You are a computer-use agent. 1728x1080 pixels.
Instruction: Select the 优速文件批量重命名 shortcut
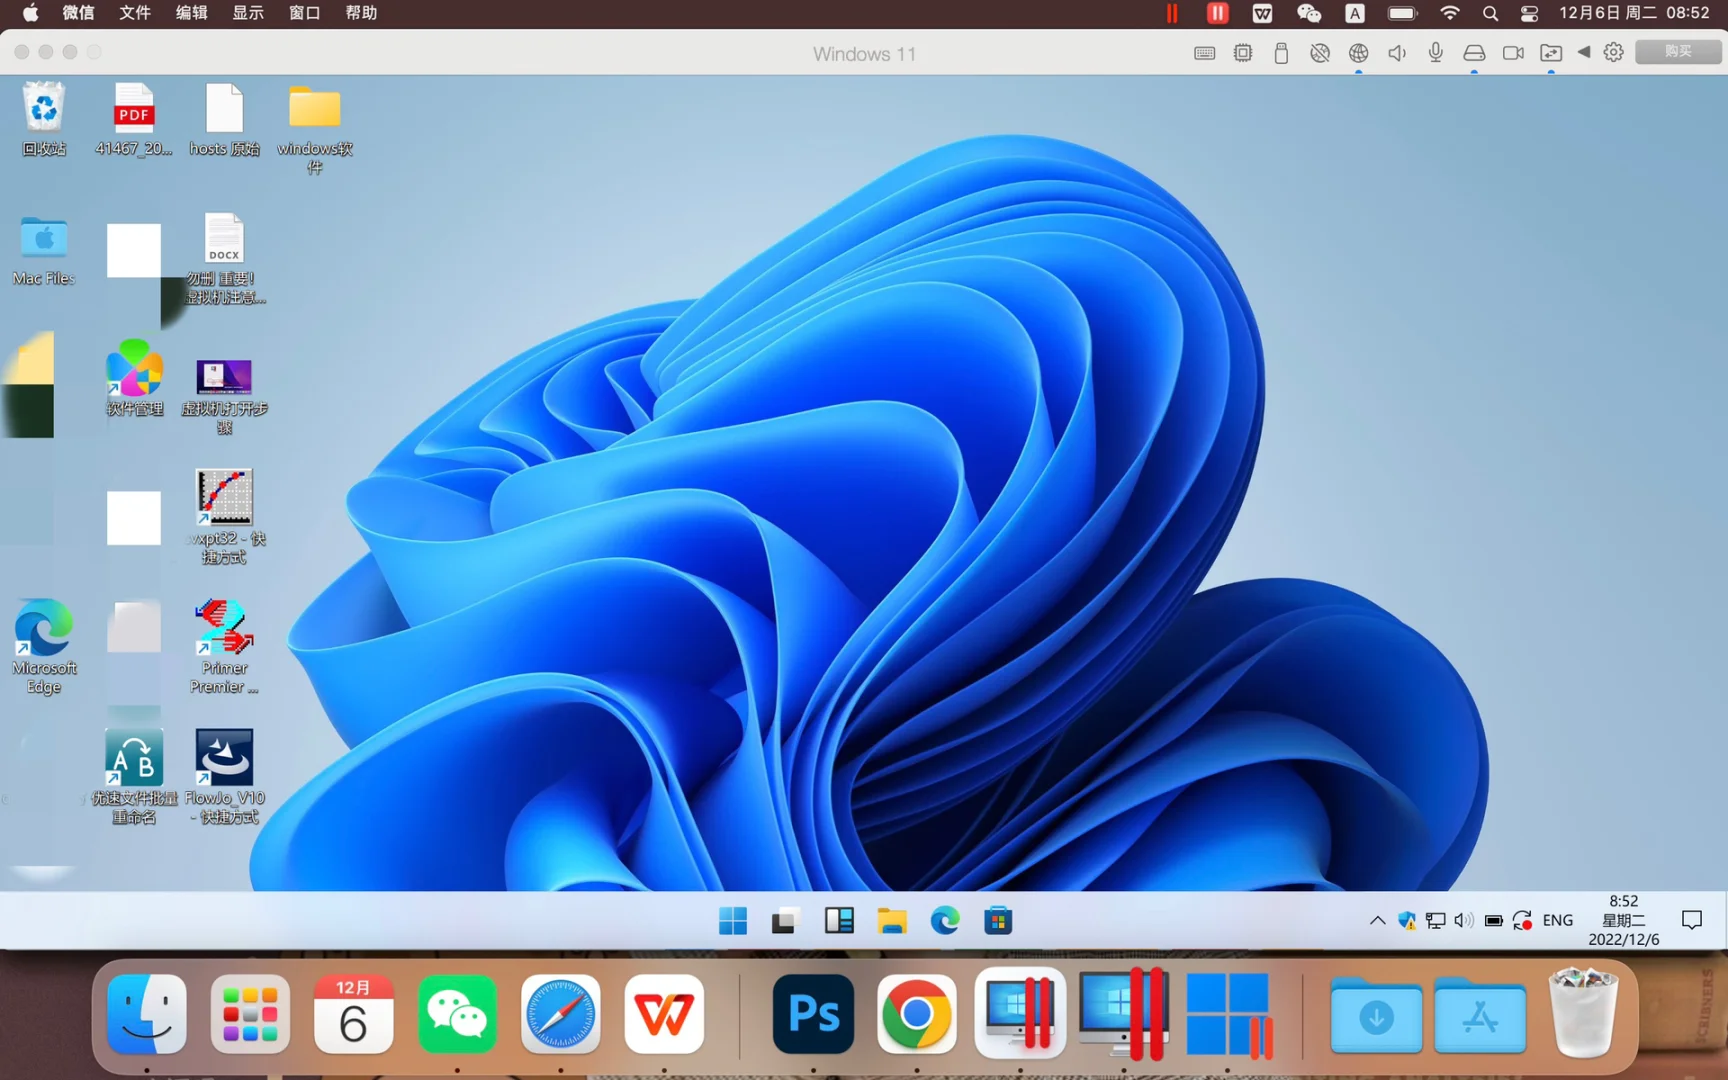tap(134, 776)
